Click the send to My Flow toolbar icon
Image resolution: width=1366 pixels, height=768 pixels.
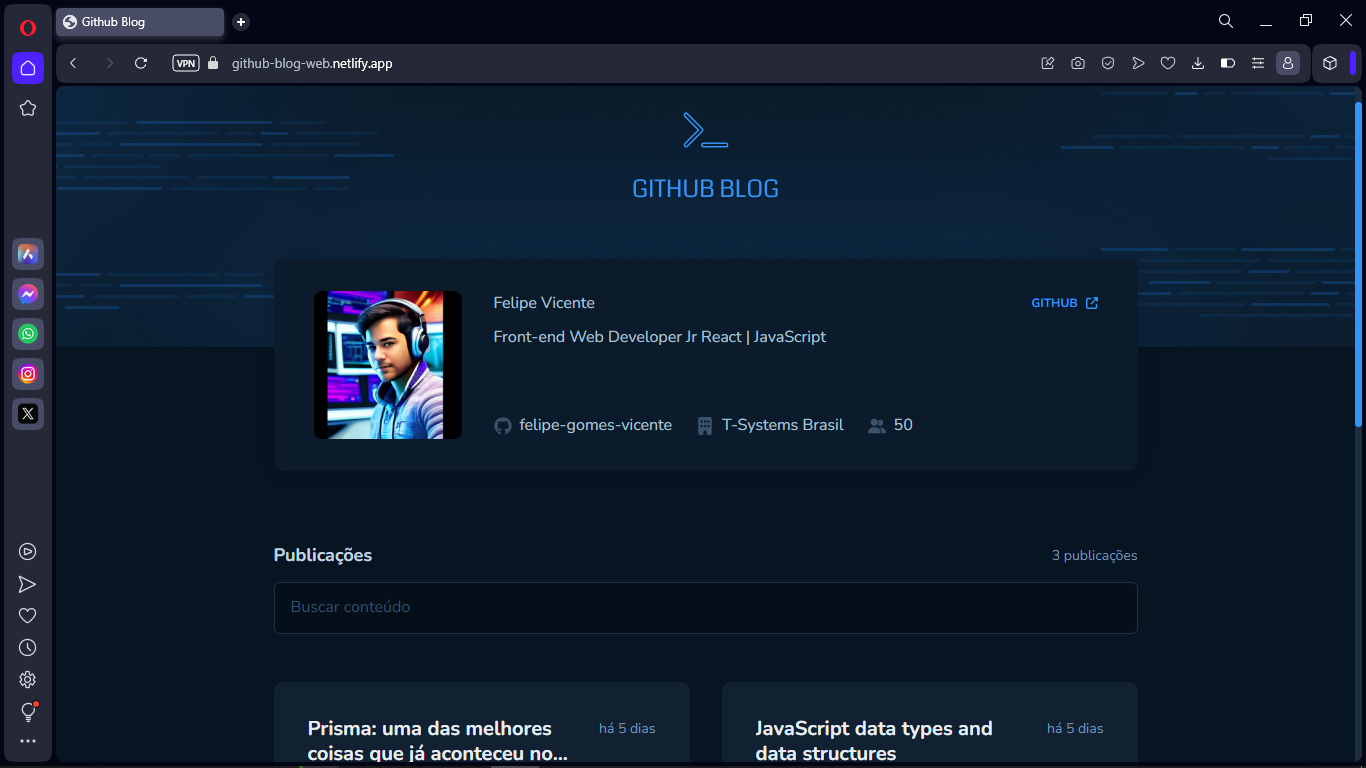1138,63
